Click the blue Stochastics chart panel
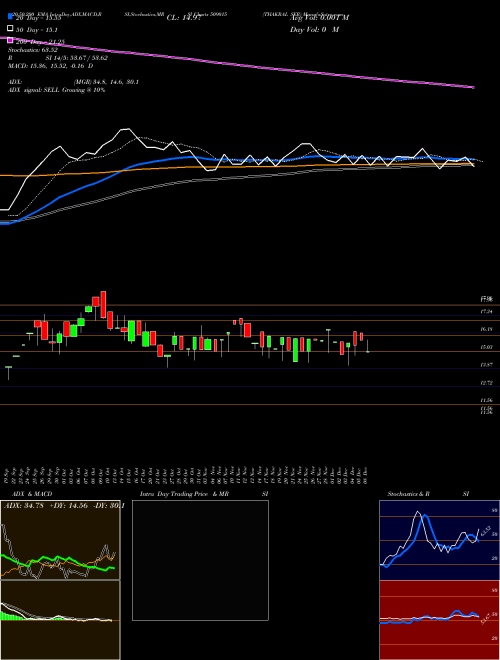This screenshot has height=660, width=500. (x=439, y=540)
